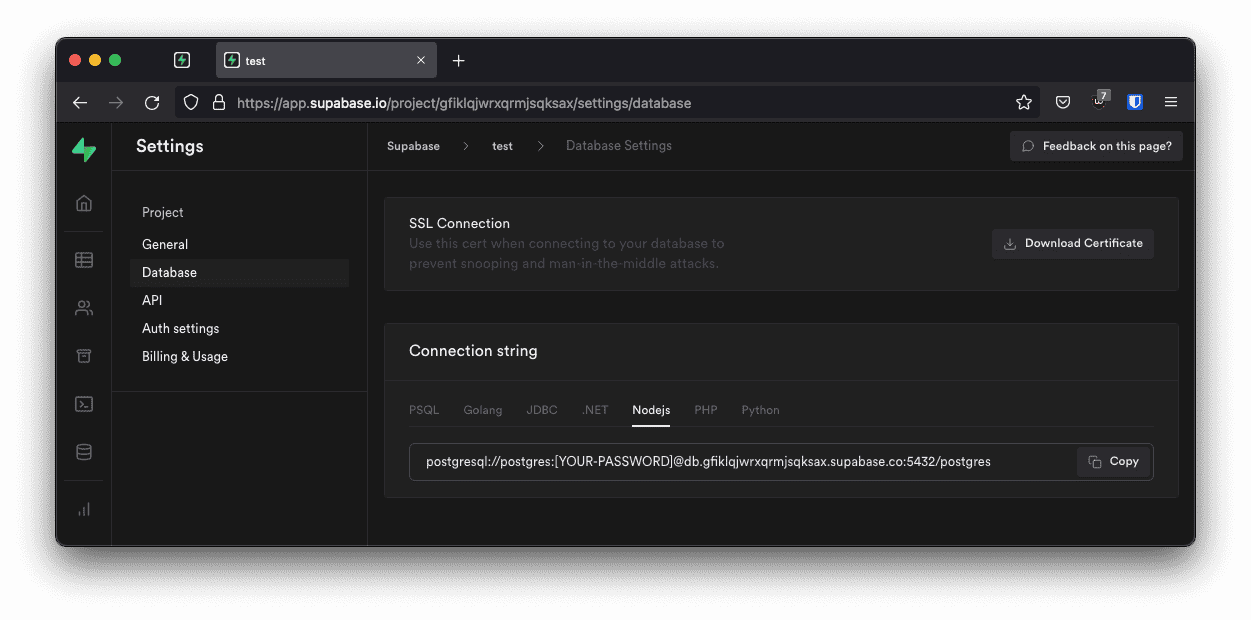Open the Table editor icon
Image resolution: width=1251 pixels, height=620 pixels.
pyautogui.click(x=84, y=260)
